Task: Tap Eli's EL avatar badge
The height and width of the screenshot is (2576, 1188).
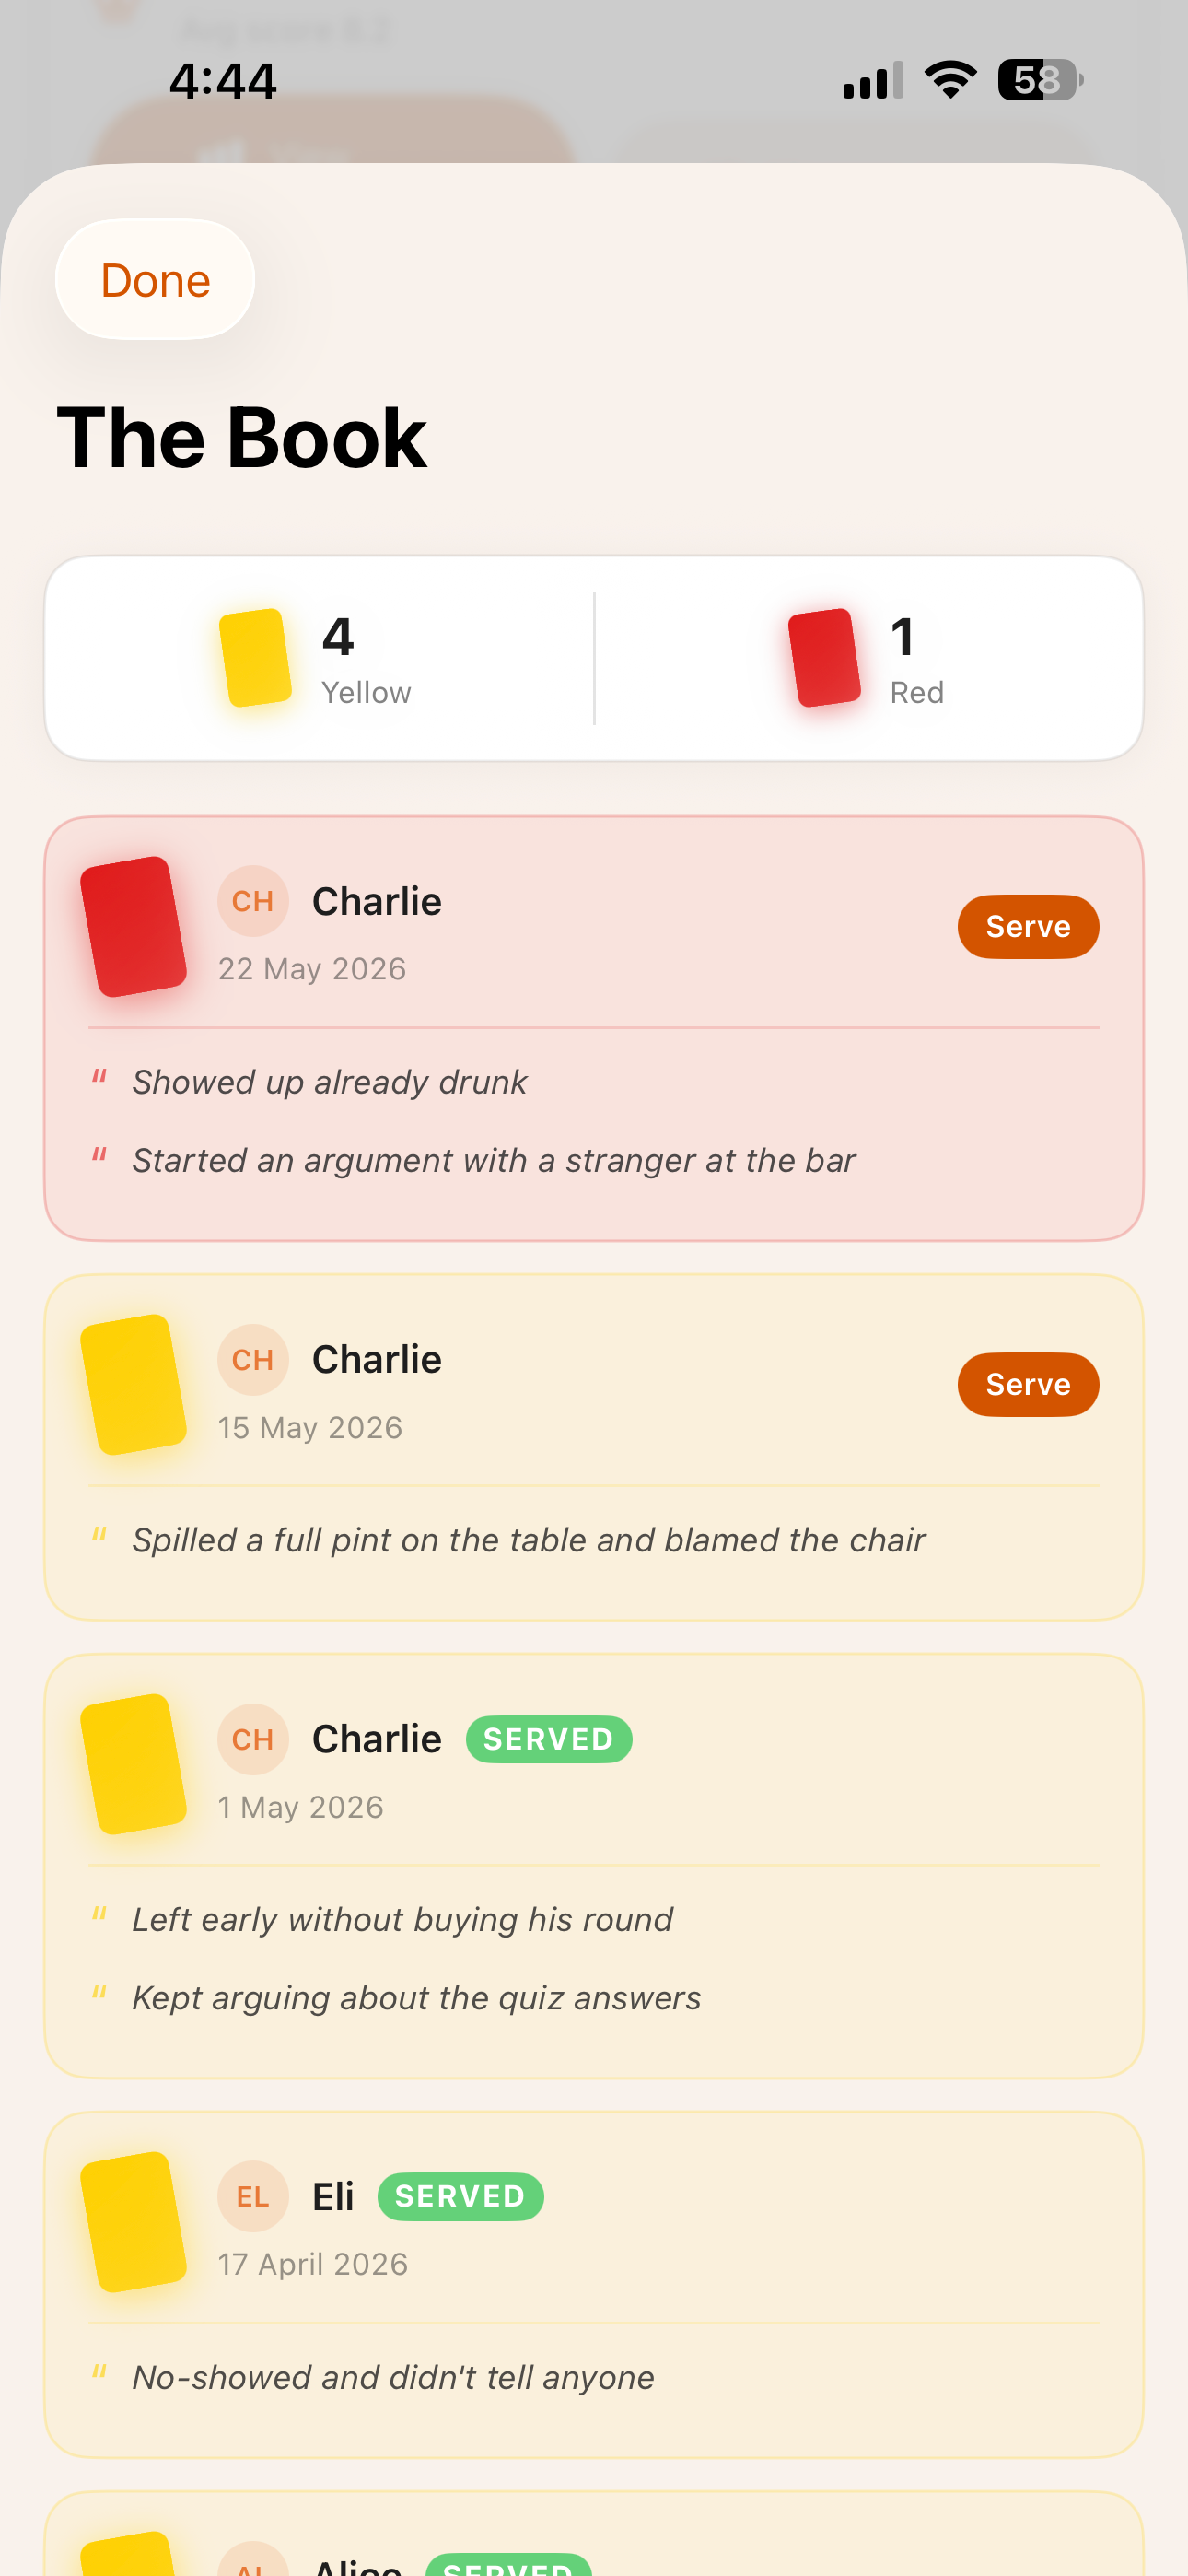Action: coord(253,2196)
